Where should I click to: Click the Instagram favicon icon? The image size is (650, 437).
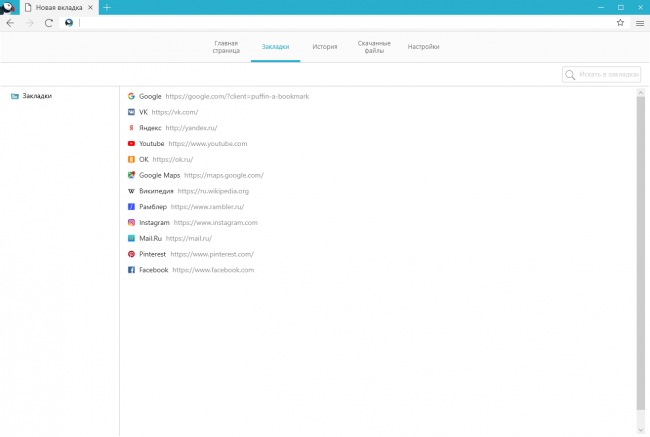point(131,223)
